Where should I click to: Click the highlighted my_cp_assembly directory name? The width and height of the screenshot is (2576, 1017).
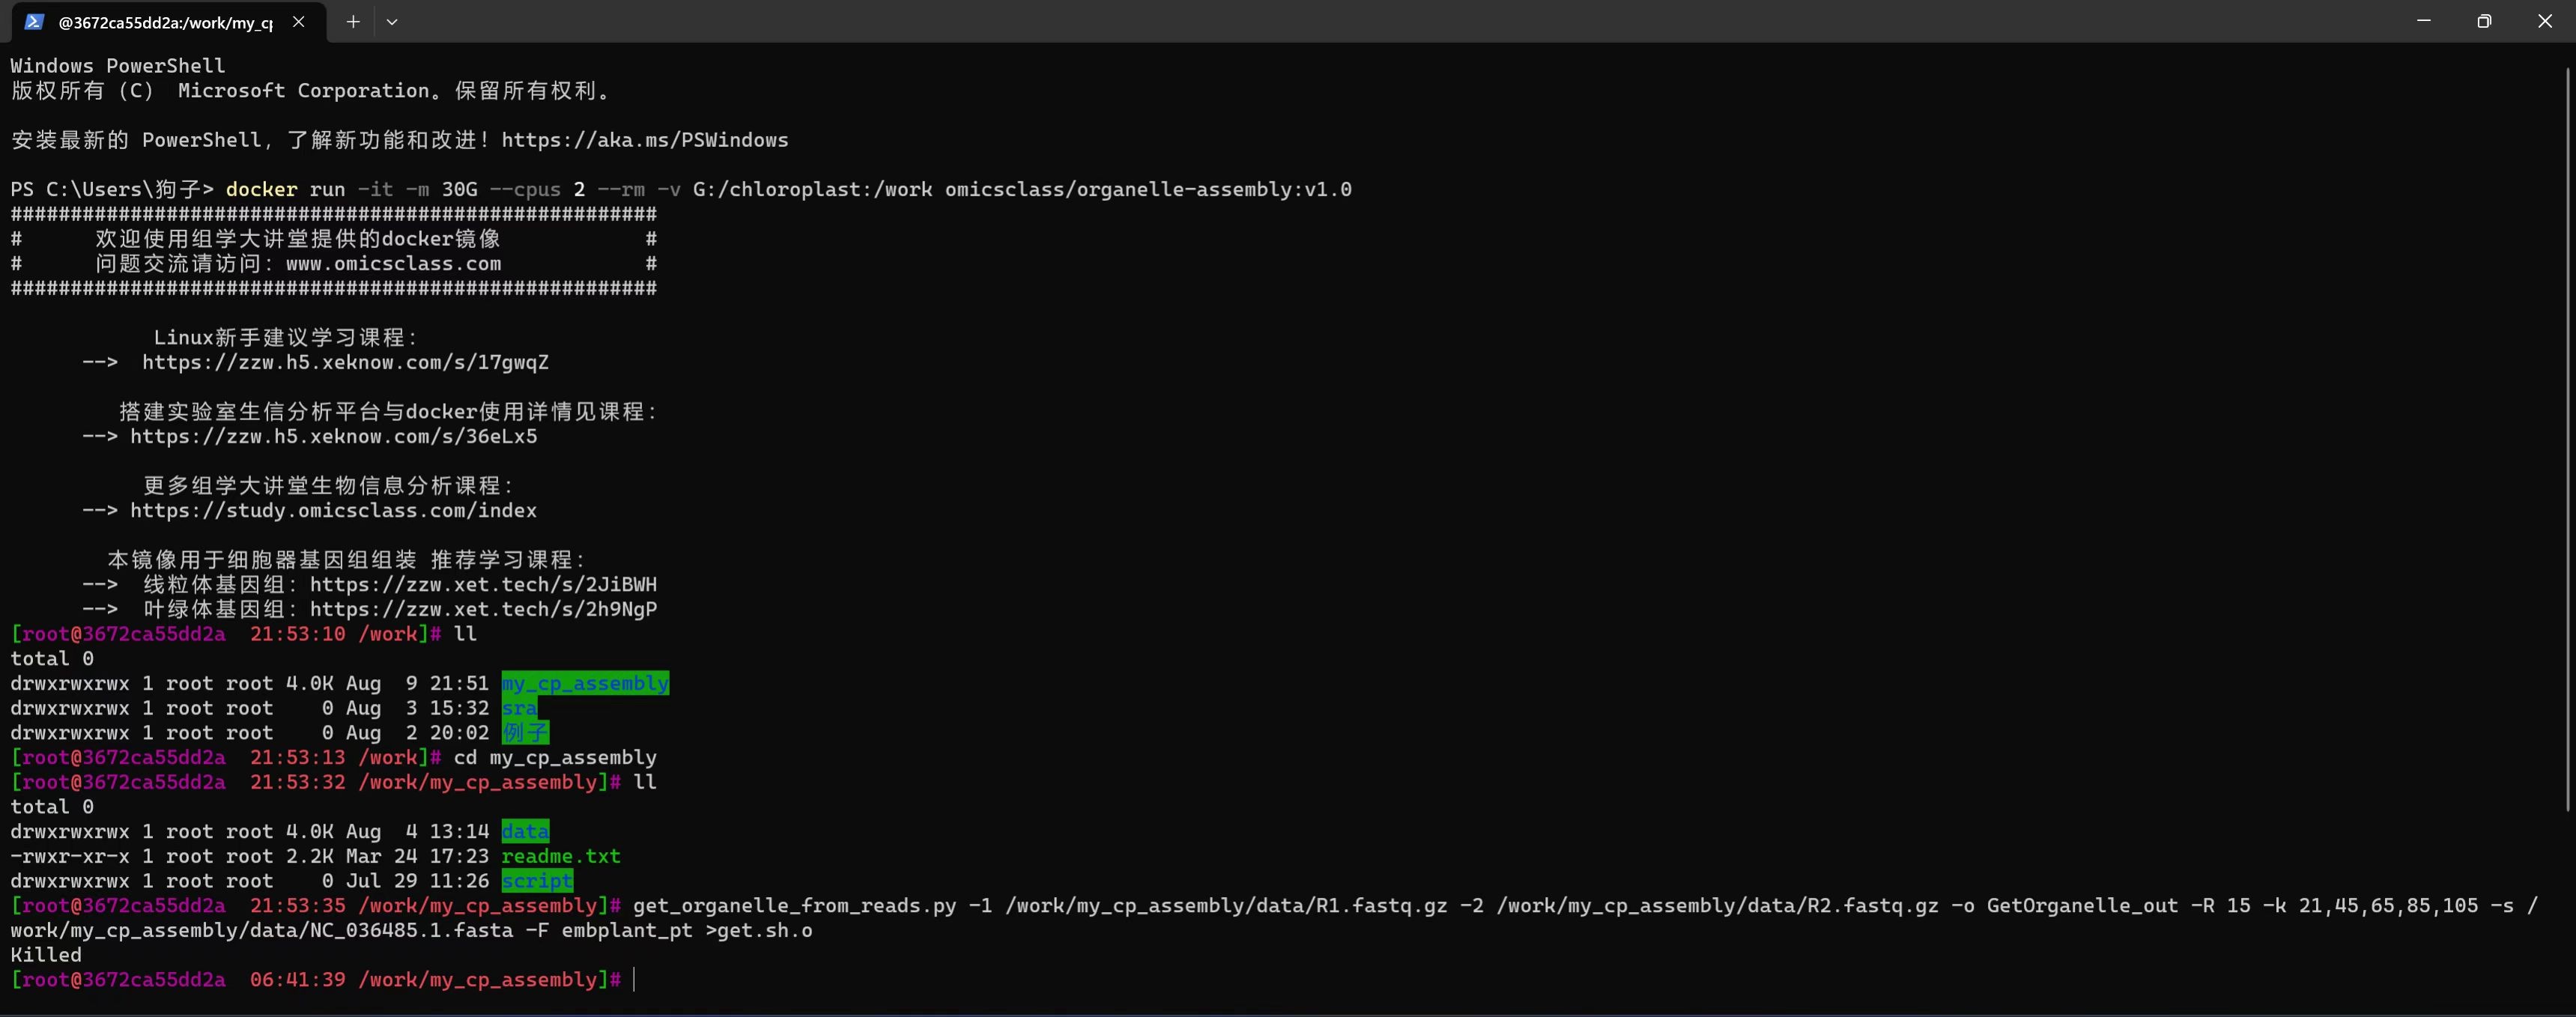click(585, 683)
